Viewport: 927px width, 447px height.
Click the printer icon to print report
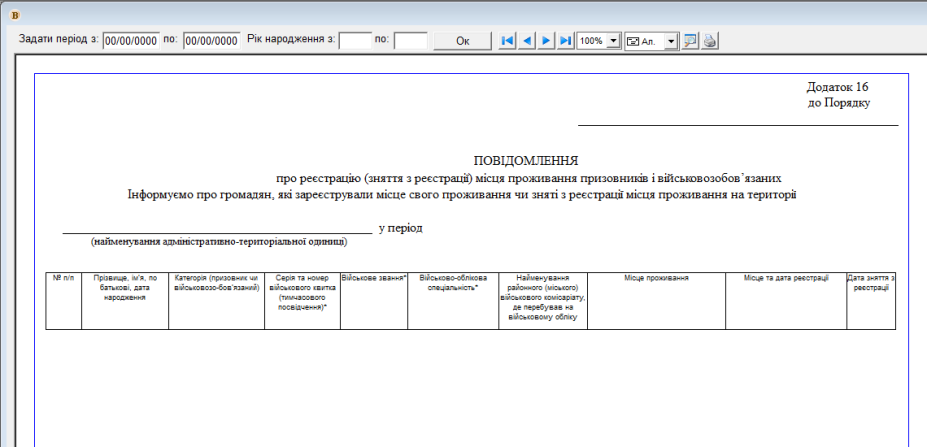click(x=709, y=41)
